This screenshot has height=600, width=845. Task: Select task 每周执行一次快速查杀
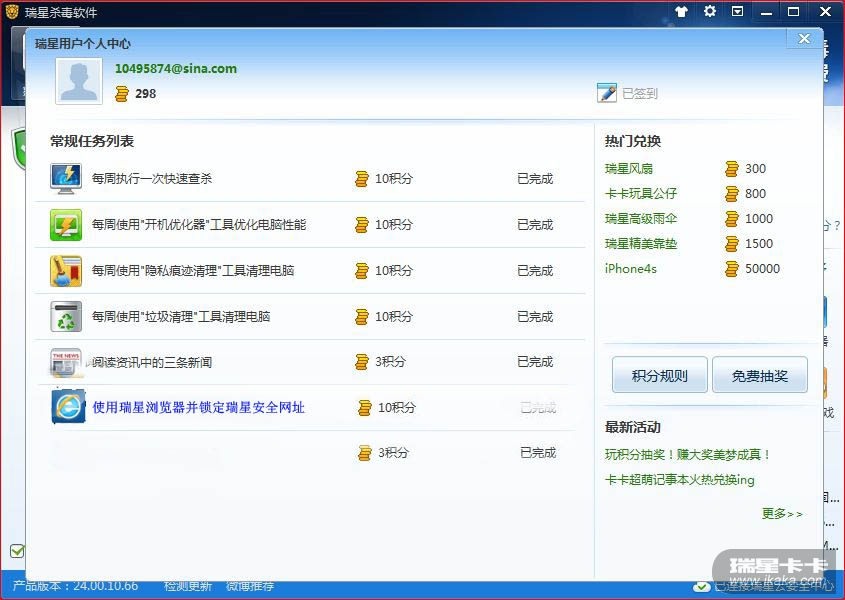(x=151, y=178)
